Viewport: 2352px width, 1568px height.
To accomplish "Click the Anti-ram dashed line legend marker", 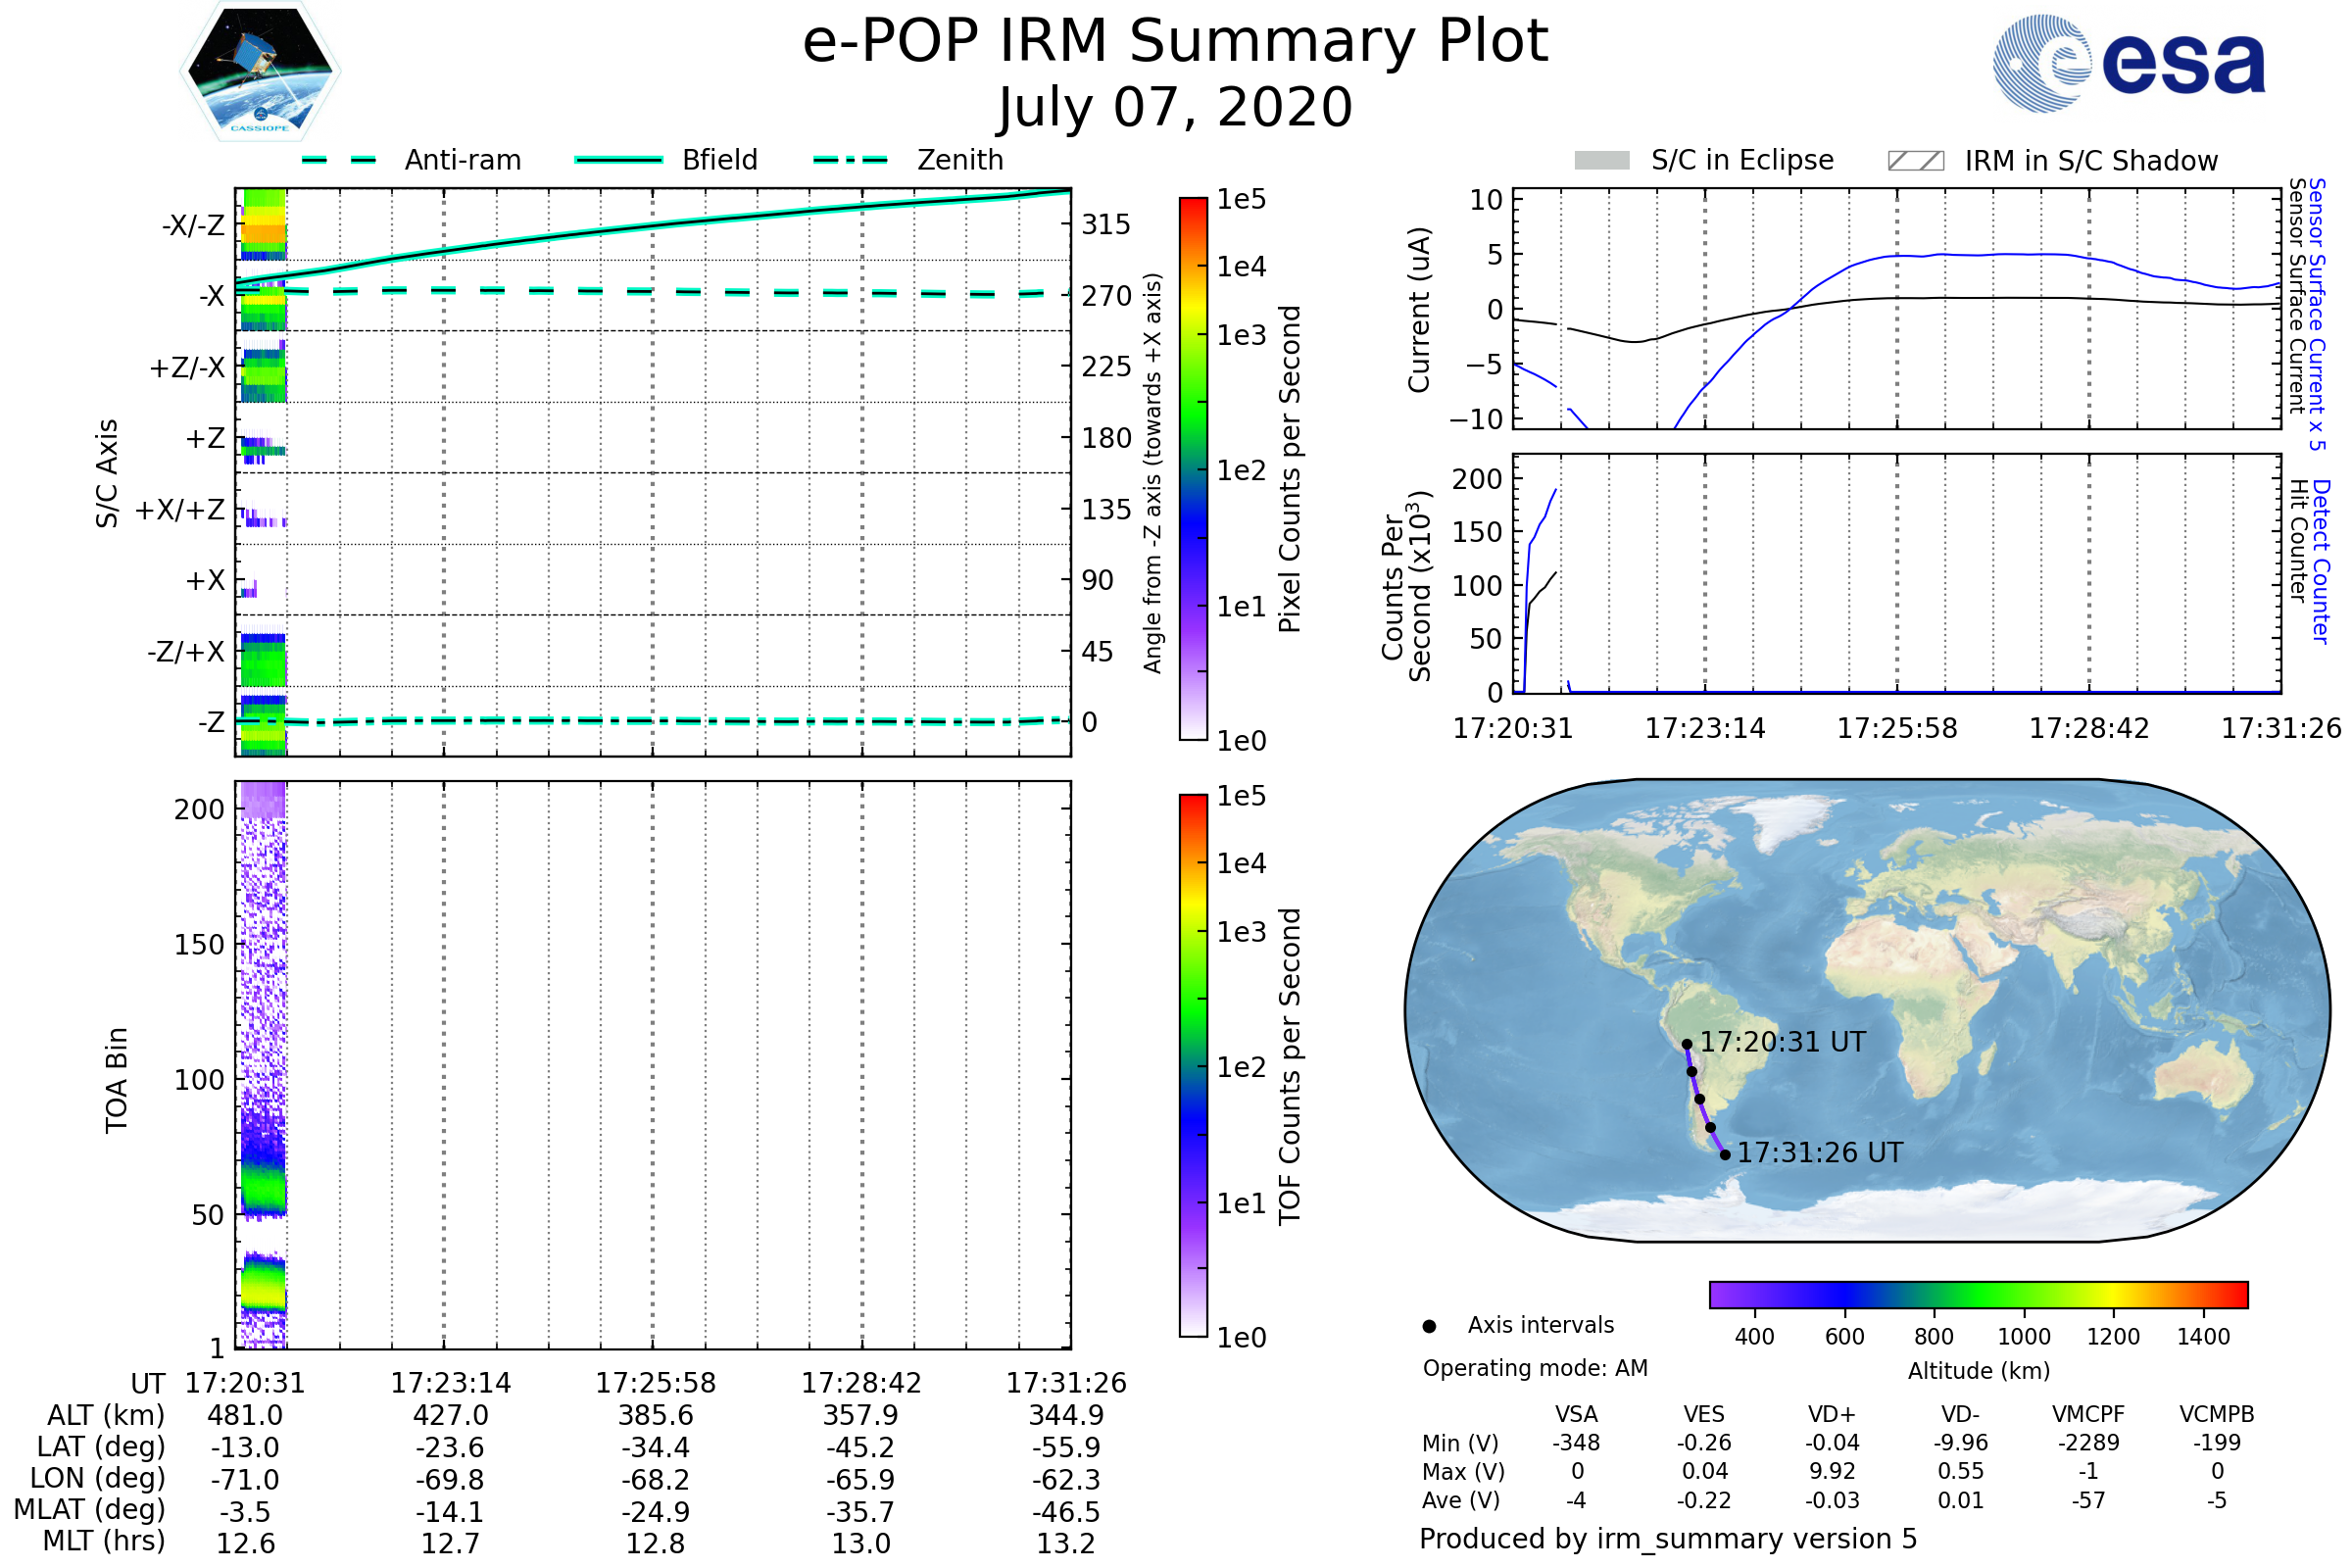I will coord(339,160).
